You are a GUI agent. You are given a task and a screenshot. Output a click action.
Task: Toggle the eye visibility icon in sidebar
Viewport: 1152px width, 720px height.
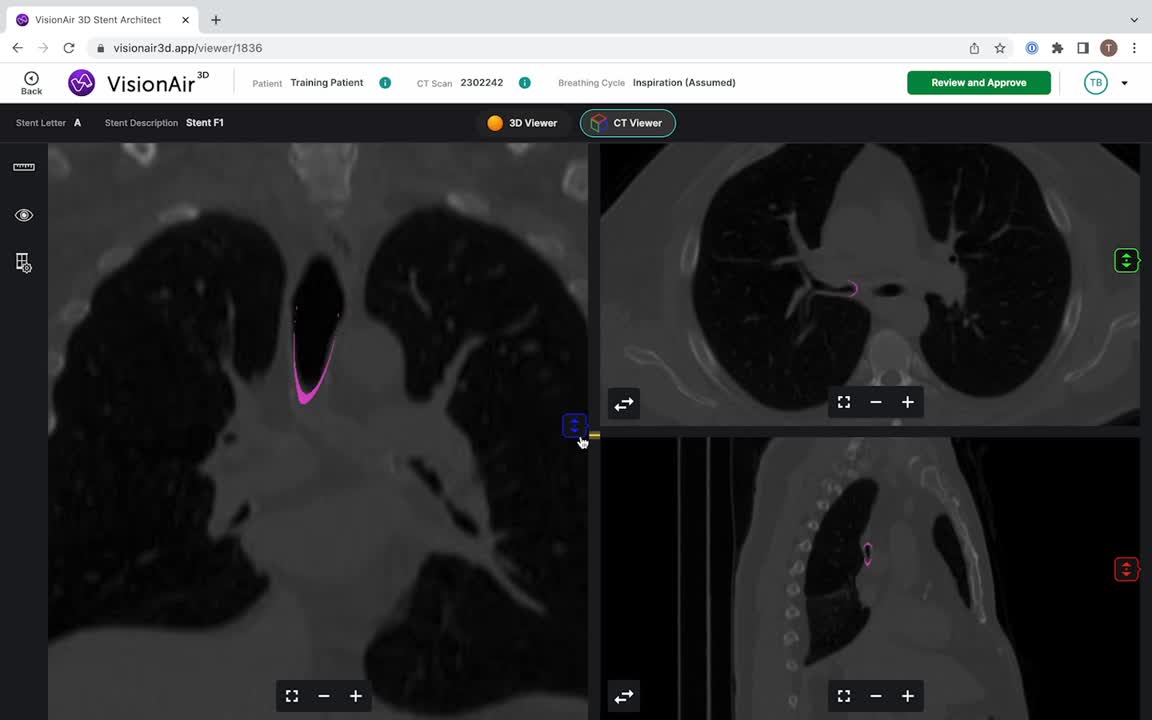[24, 215]
